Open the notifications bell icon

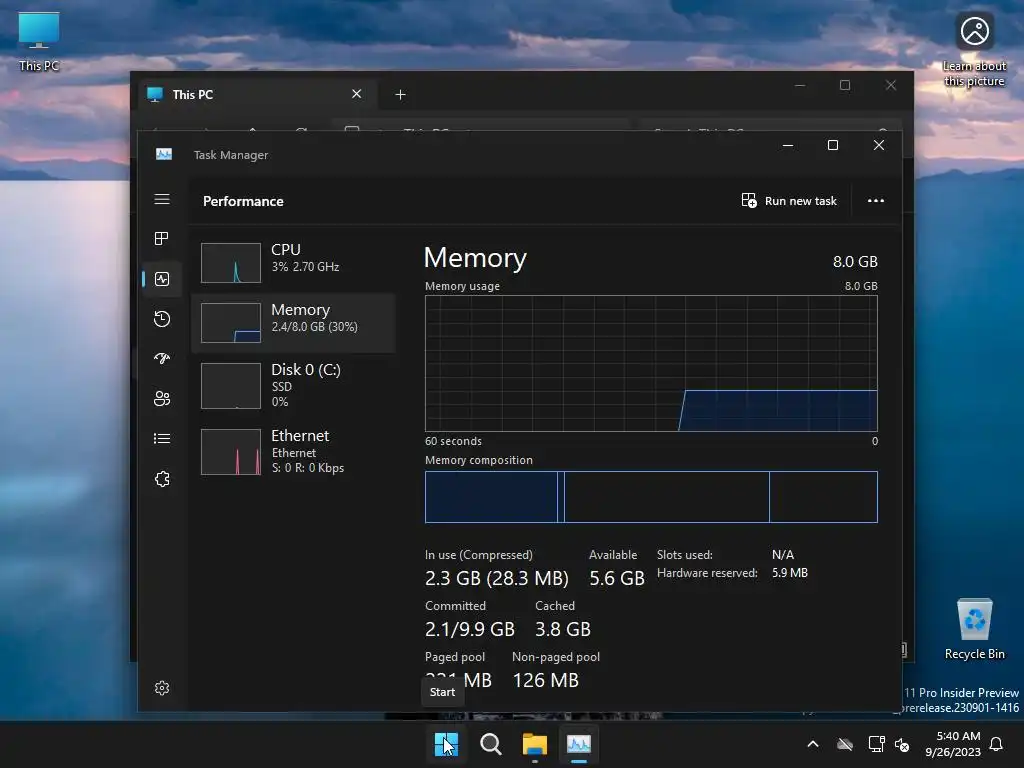coord(996,744)
